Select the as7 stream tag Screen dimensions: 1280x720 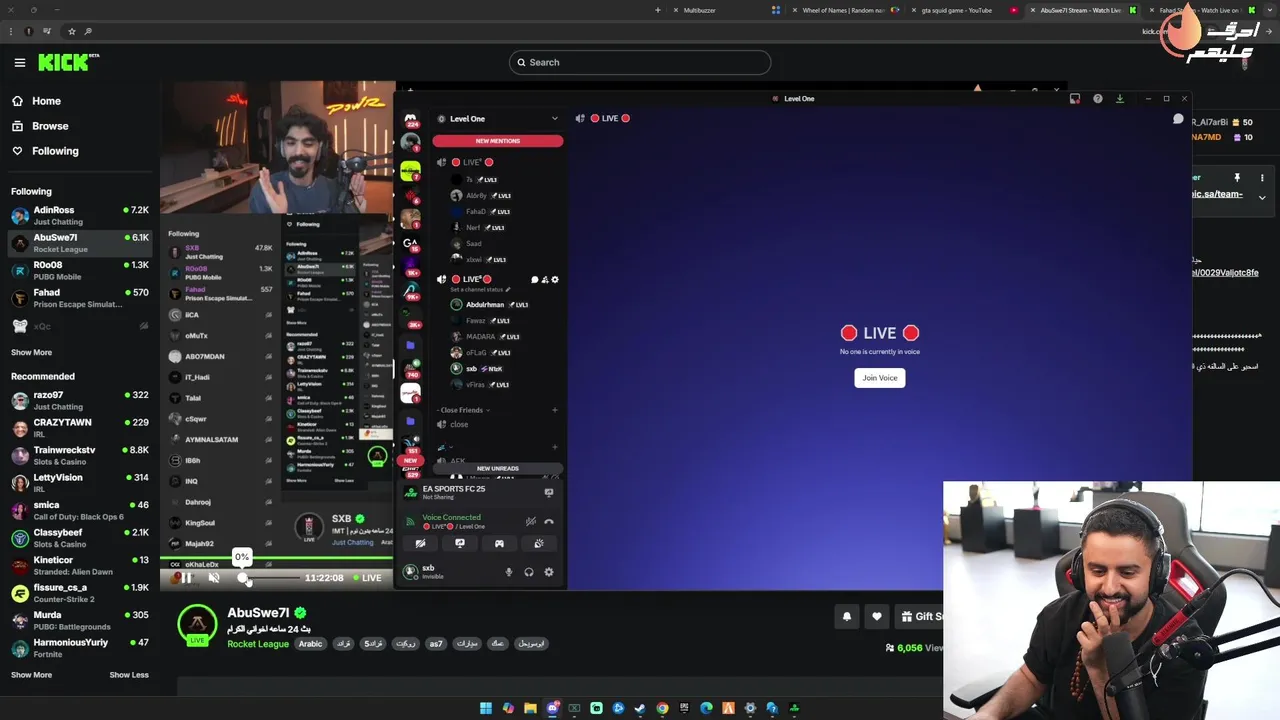pos(436,644)
